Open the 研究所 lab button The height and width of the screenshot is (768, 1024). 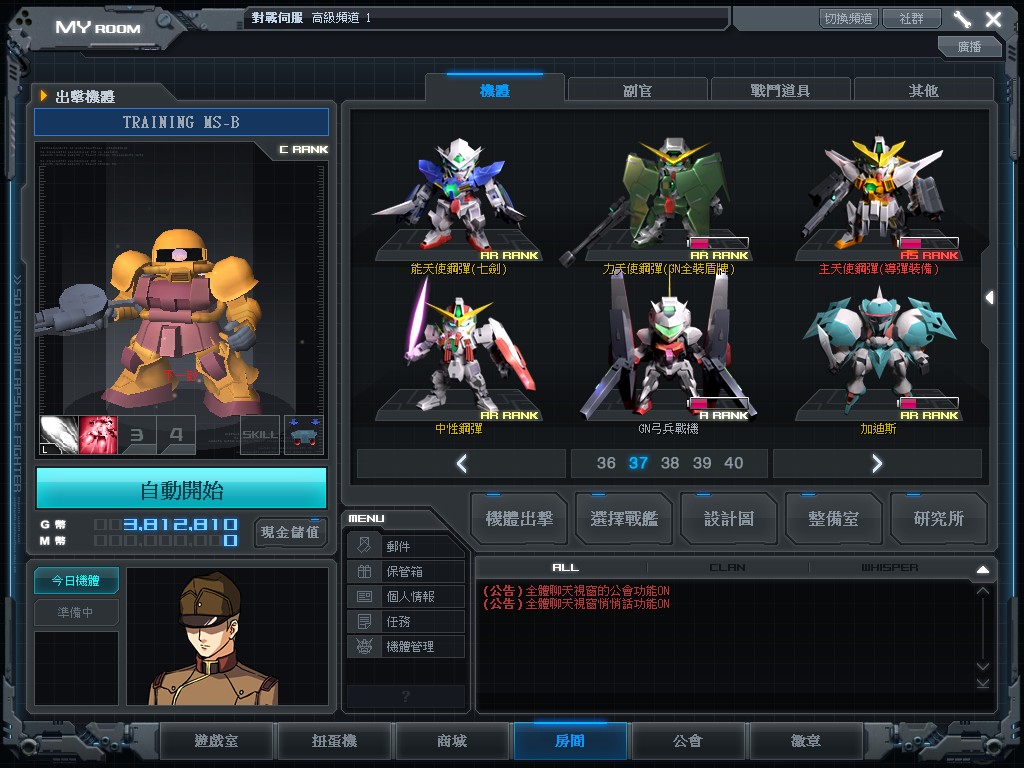(938, 519)
